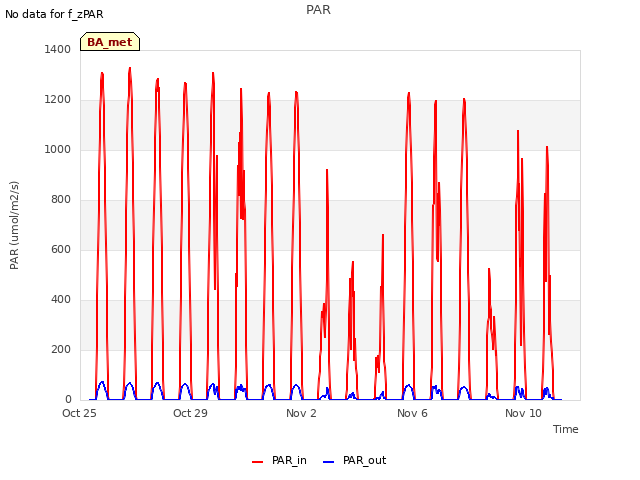Click the Nov 6 x-axis label
The height and width of the screenshot is (480, 640).
pyautogui.click(x=412, y=413)
